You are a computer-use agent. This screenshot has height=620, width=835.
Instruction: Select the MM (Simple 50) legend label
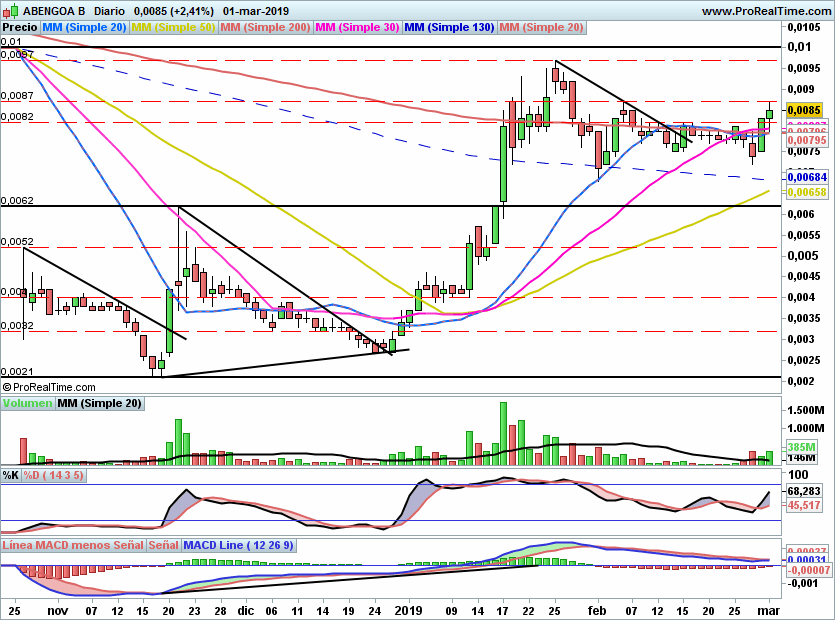point(173,27)
